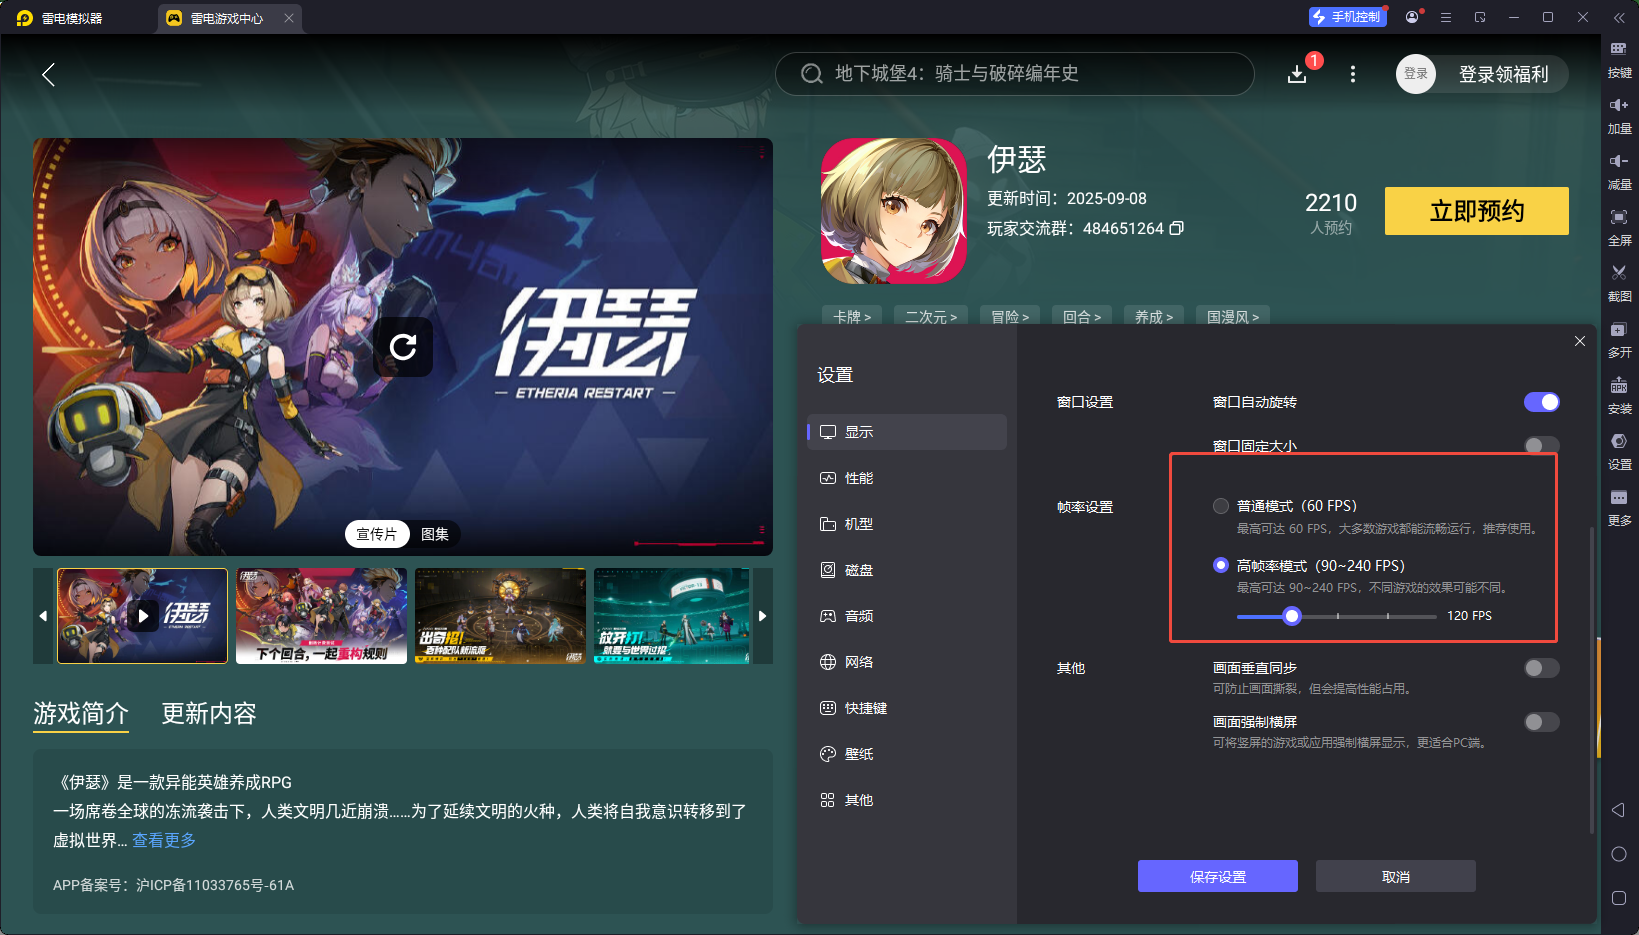Screen dimensions: 1639x935
Task: Click the 登录 avatar icon
Action: point(1416,74)
